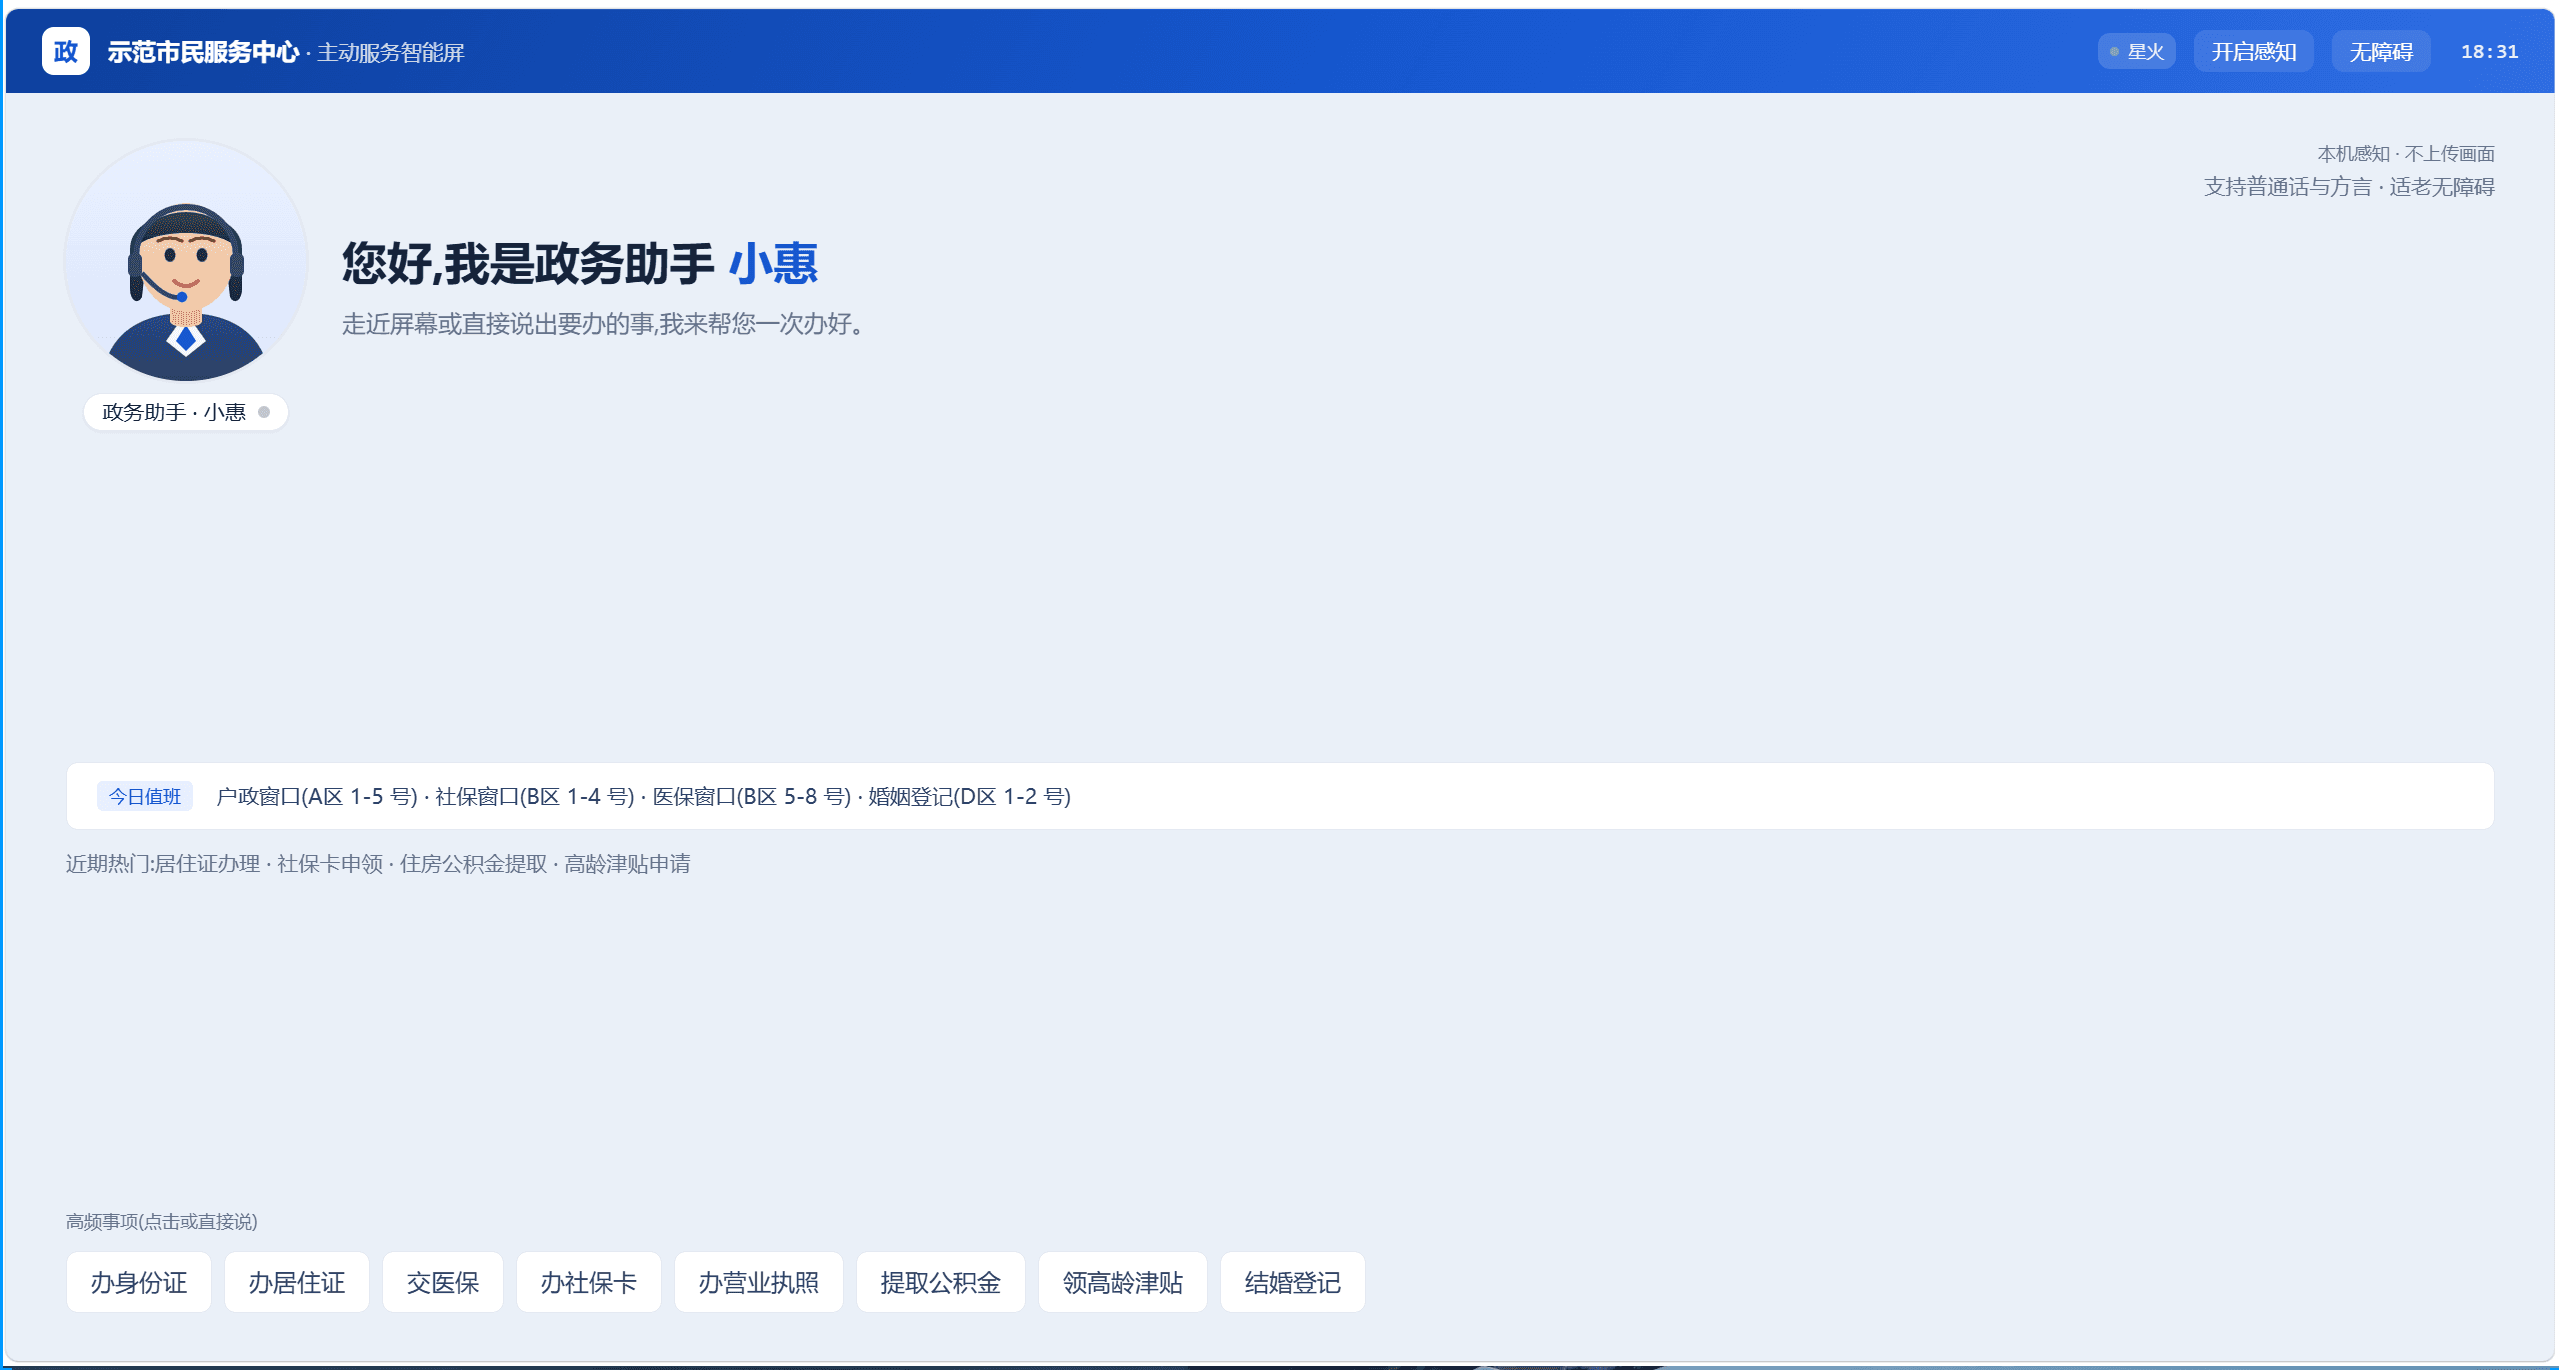Open 办营业执照 quick task
Screen dimensions: 2559x1370
[x=759, y=1282]
